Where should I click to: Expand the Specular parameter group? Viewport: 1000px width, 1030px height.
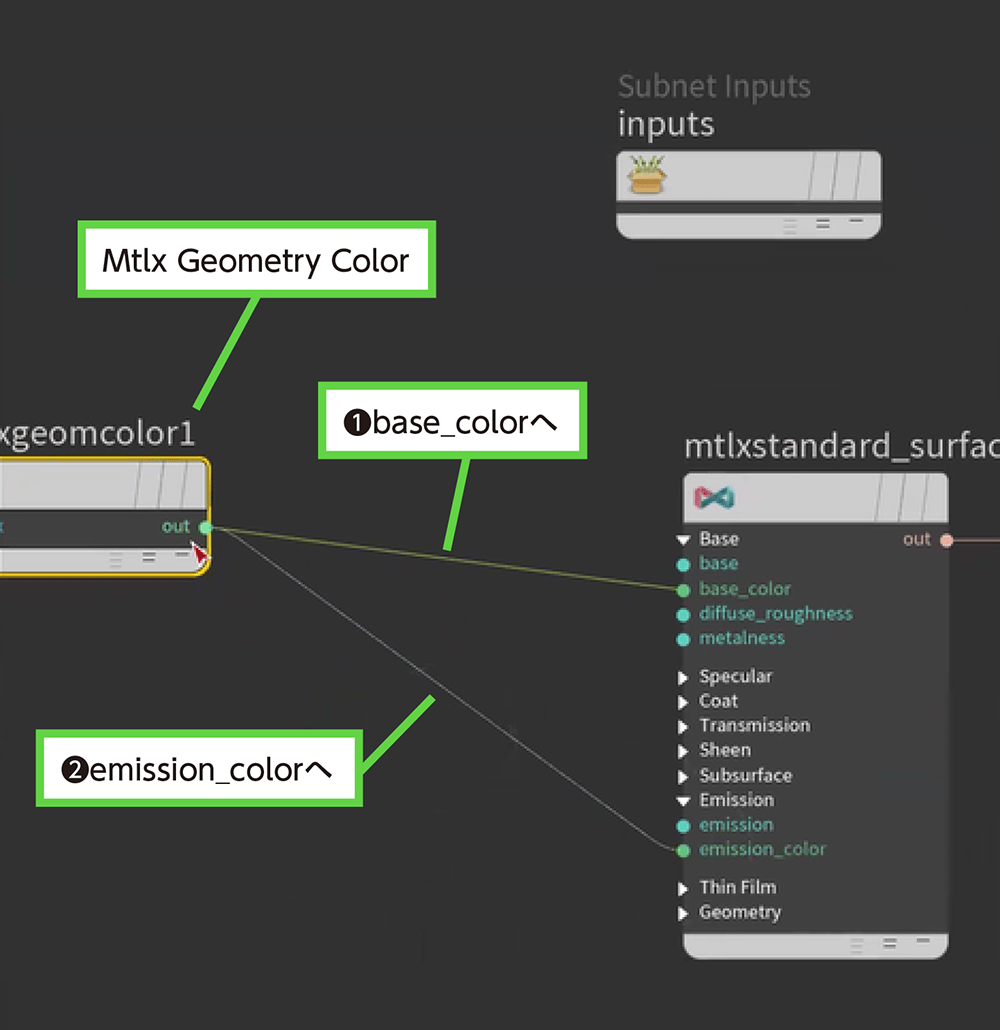point(684,677)
